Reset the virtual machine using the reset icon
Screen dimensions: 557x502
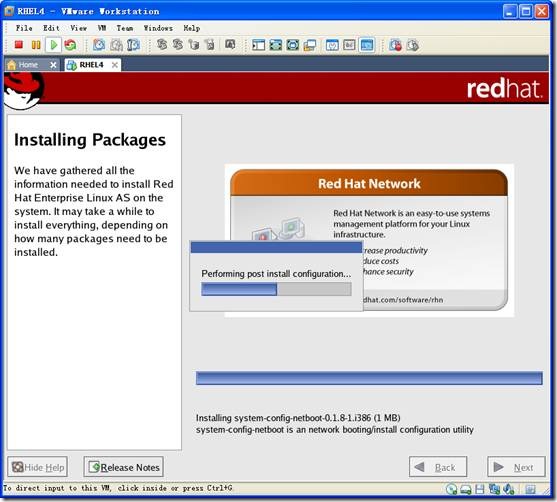coord(70,45)
